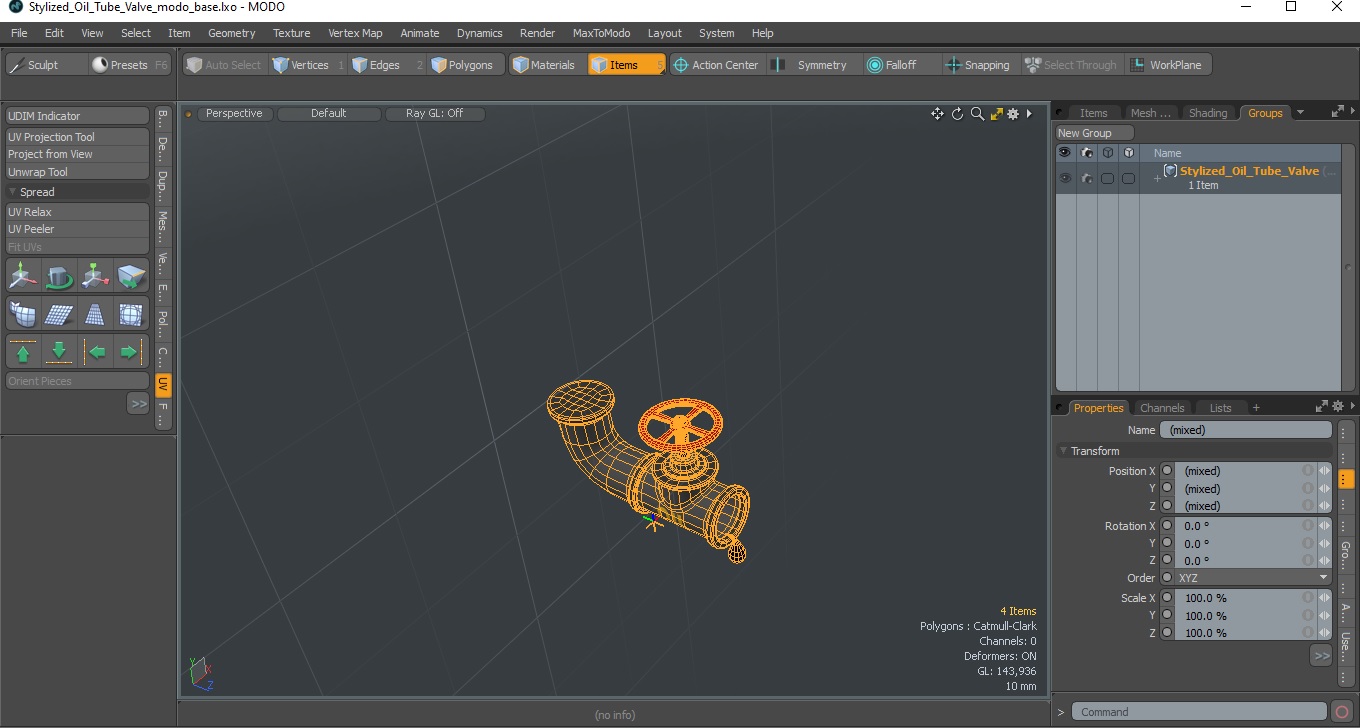Toggle the Symmetry button
The width and height of the screenshot is (1360, 728).
(x=813, y=65)
